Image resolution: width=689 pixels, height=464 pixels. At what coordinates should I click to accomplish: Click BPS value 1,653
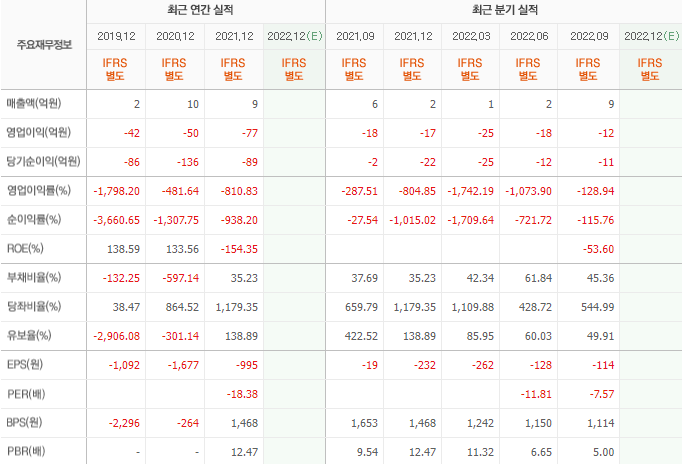click(x=364, y=424)
